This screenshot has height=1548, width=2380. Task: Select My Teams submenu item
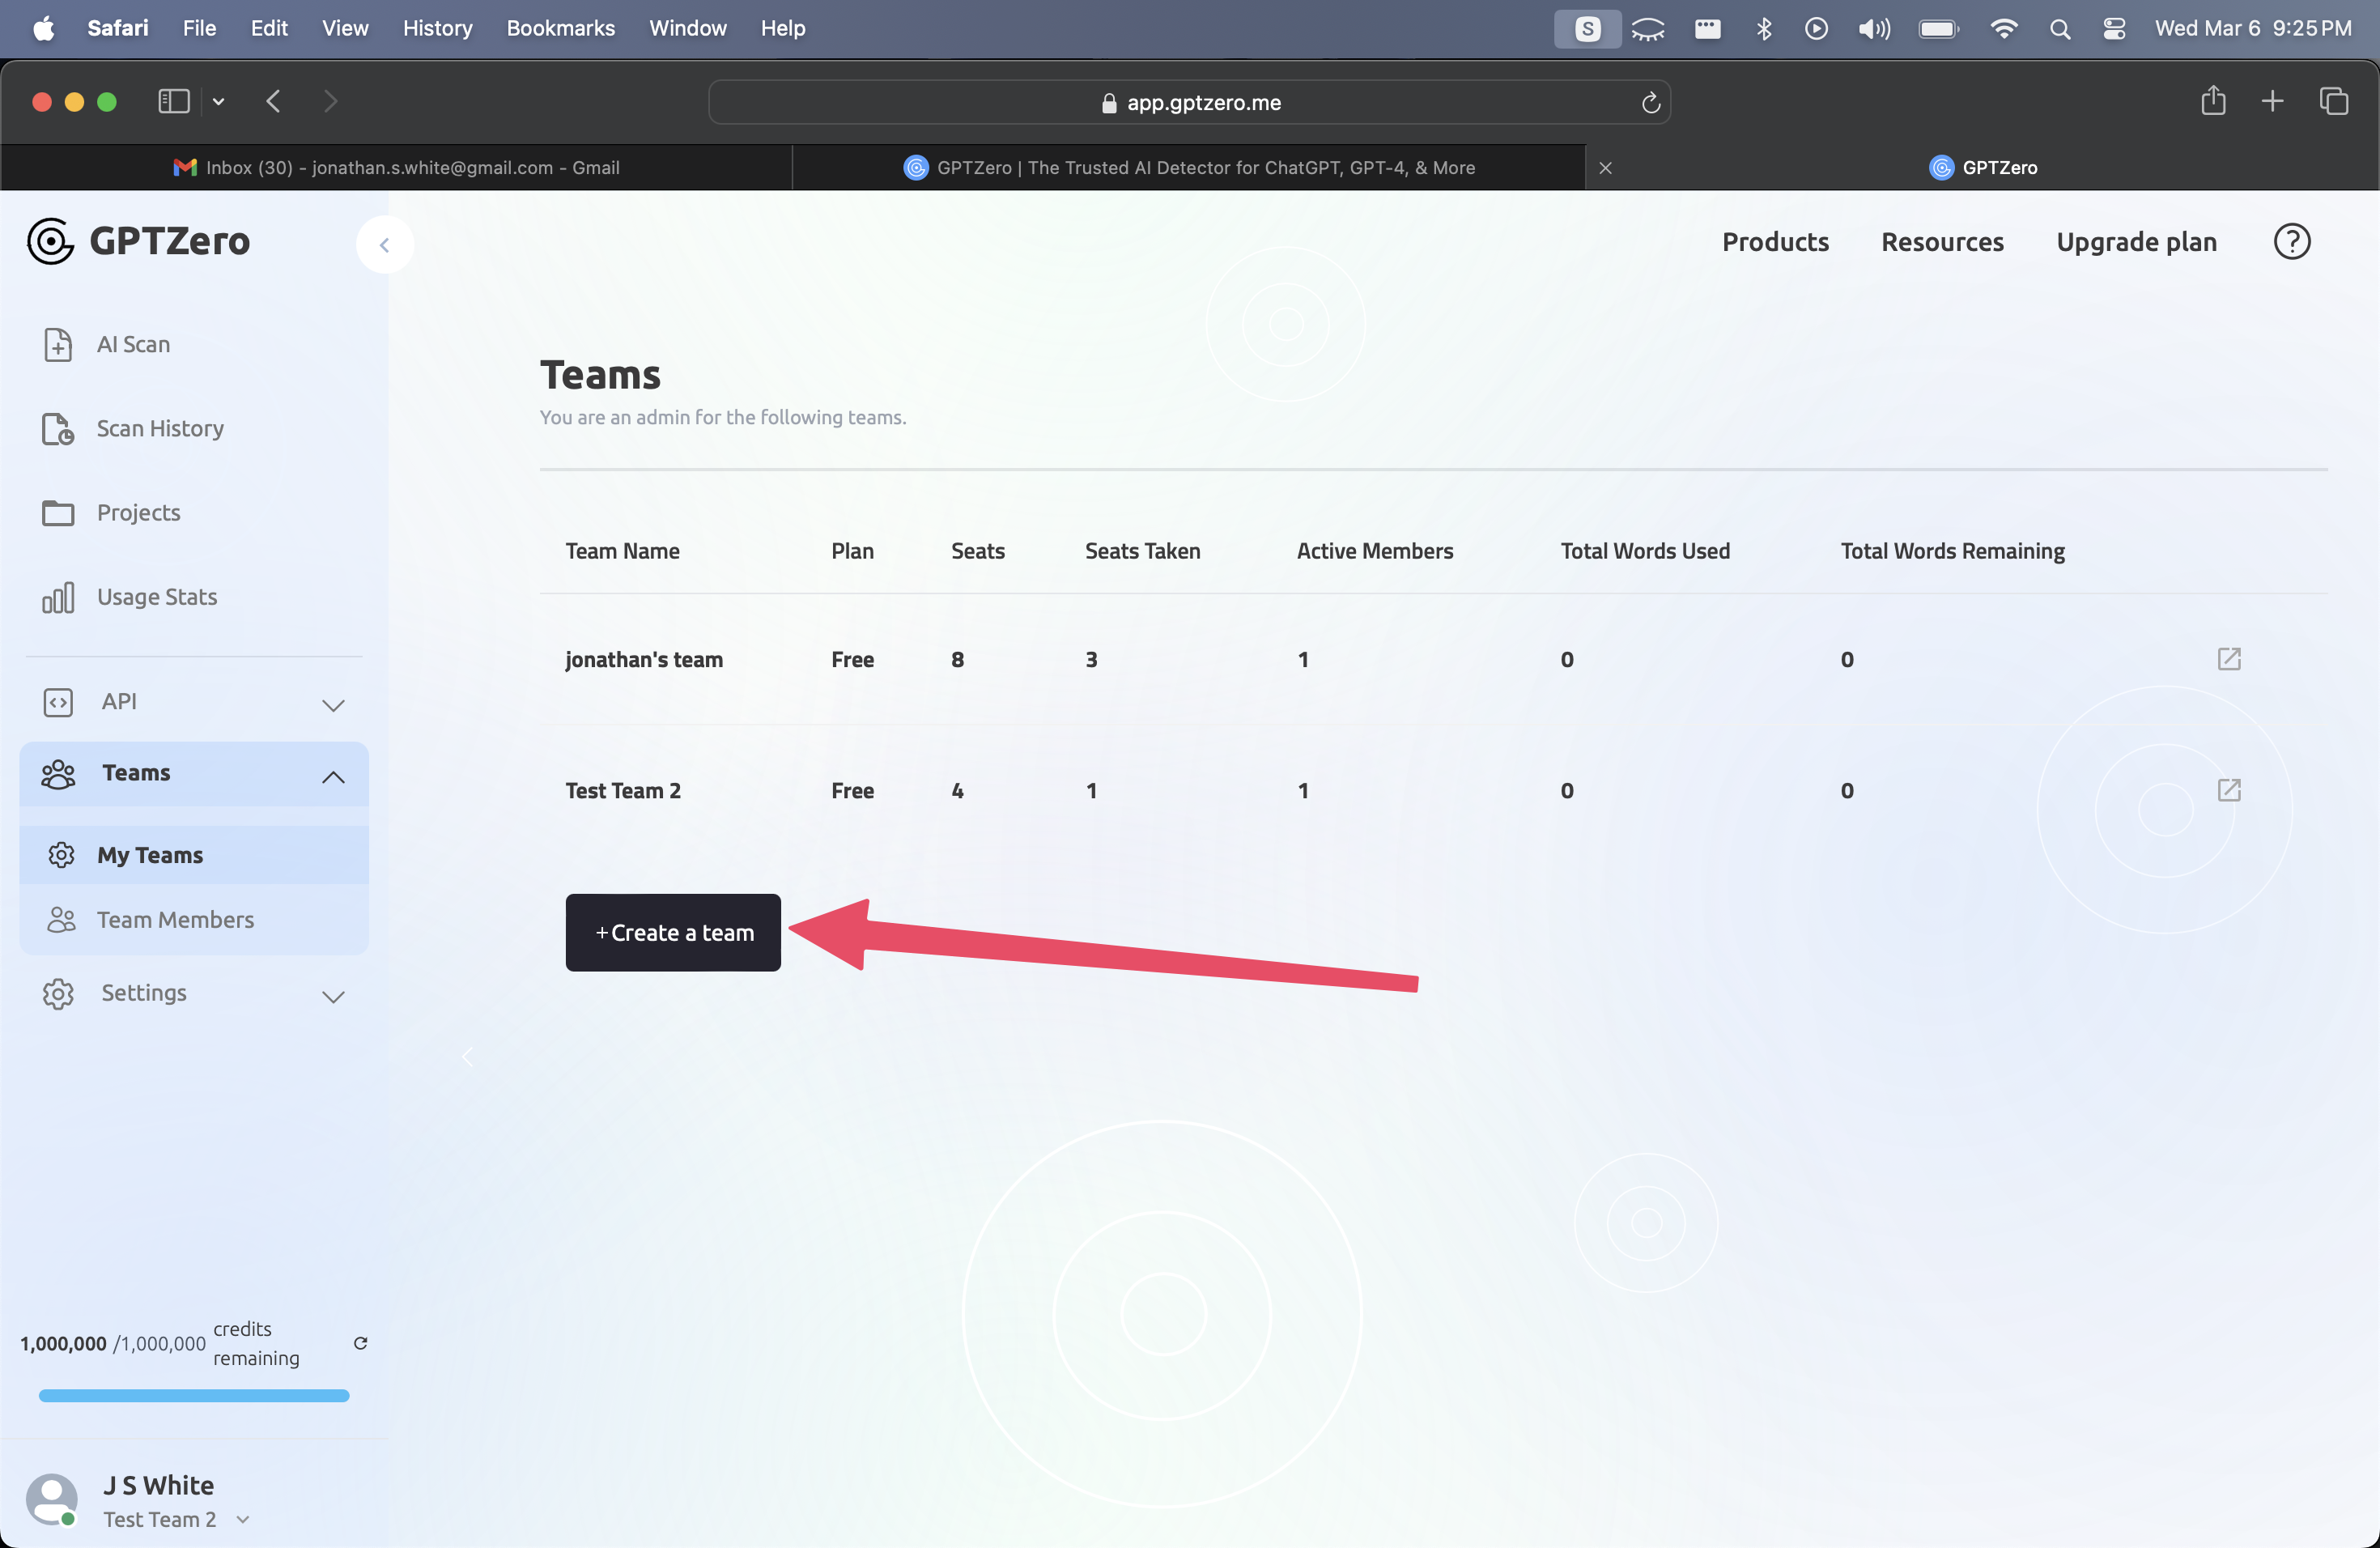pyautogui.click(x=194, y=855)
